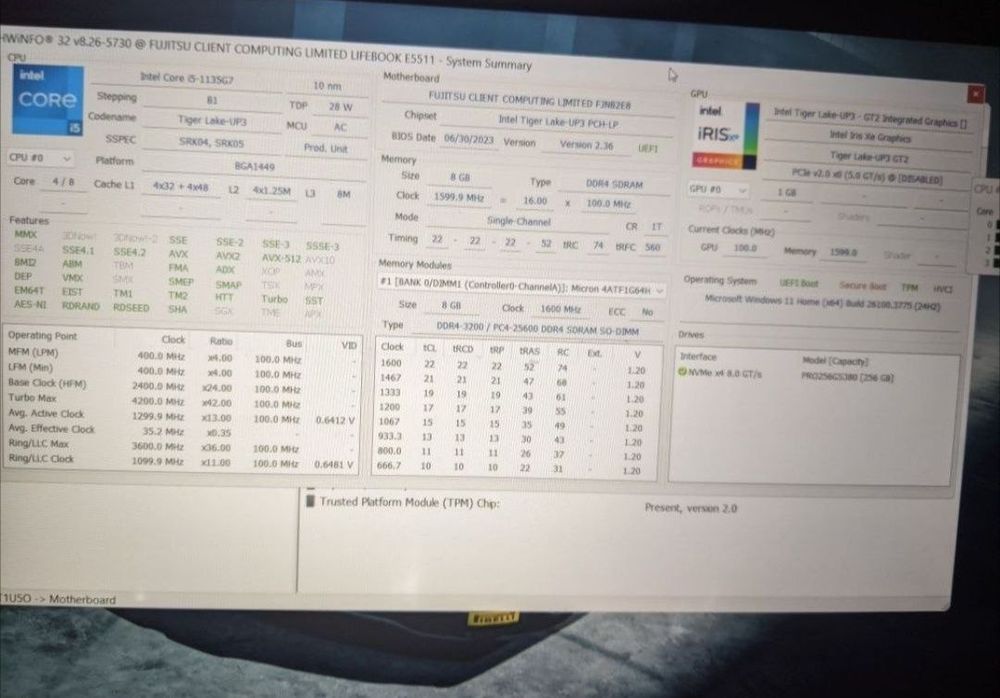Click the Intel Core i5 logo
Image resolution: width=1000 pixels, height=698 pixels.
tap(48, 100)
